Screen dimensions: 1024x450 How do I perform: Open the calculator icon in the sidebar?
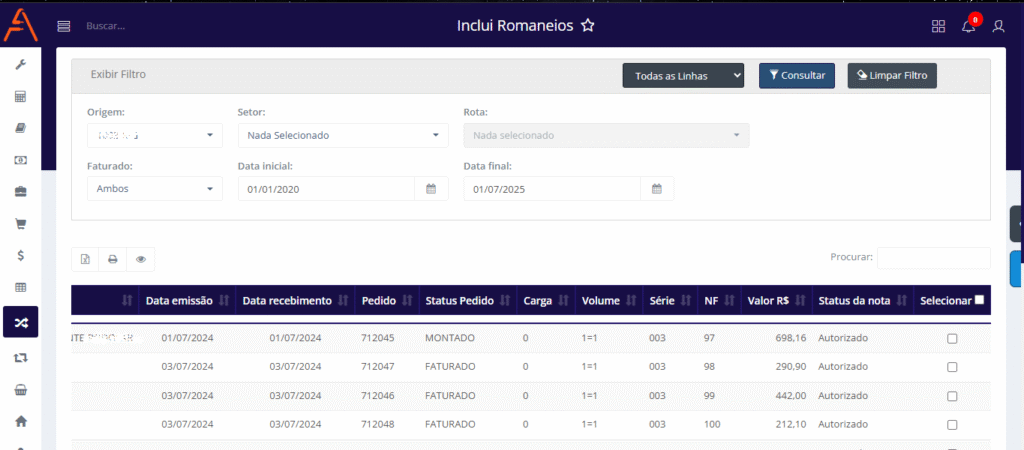point(20,97)
